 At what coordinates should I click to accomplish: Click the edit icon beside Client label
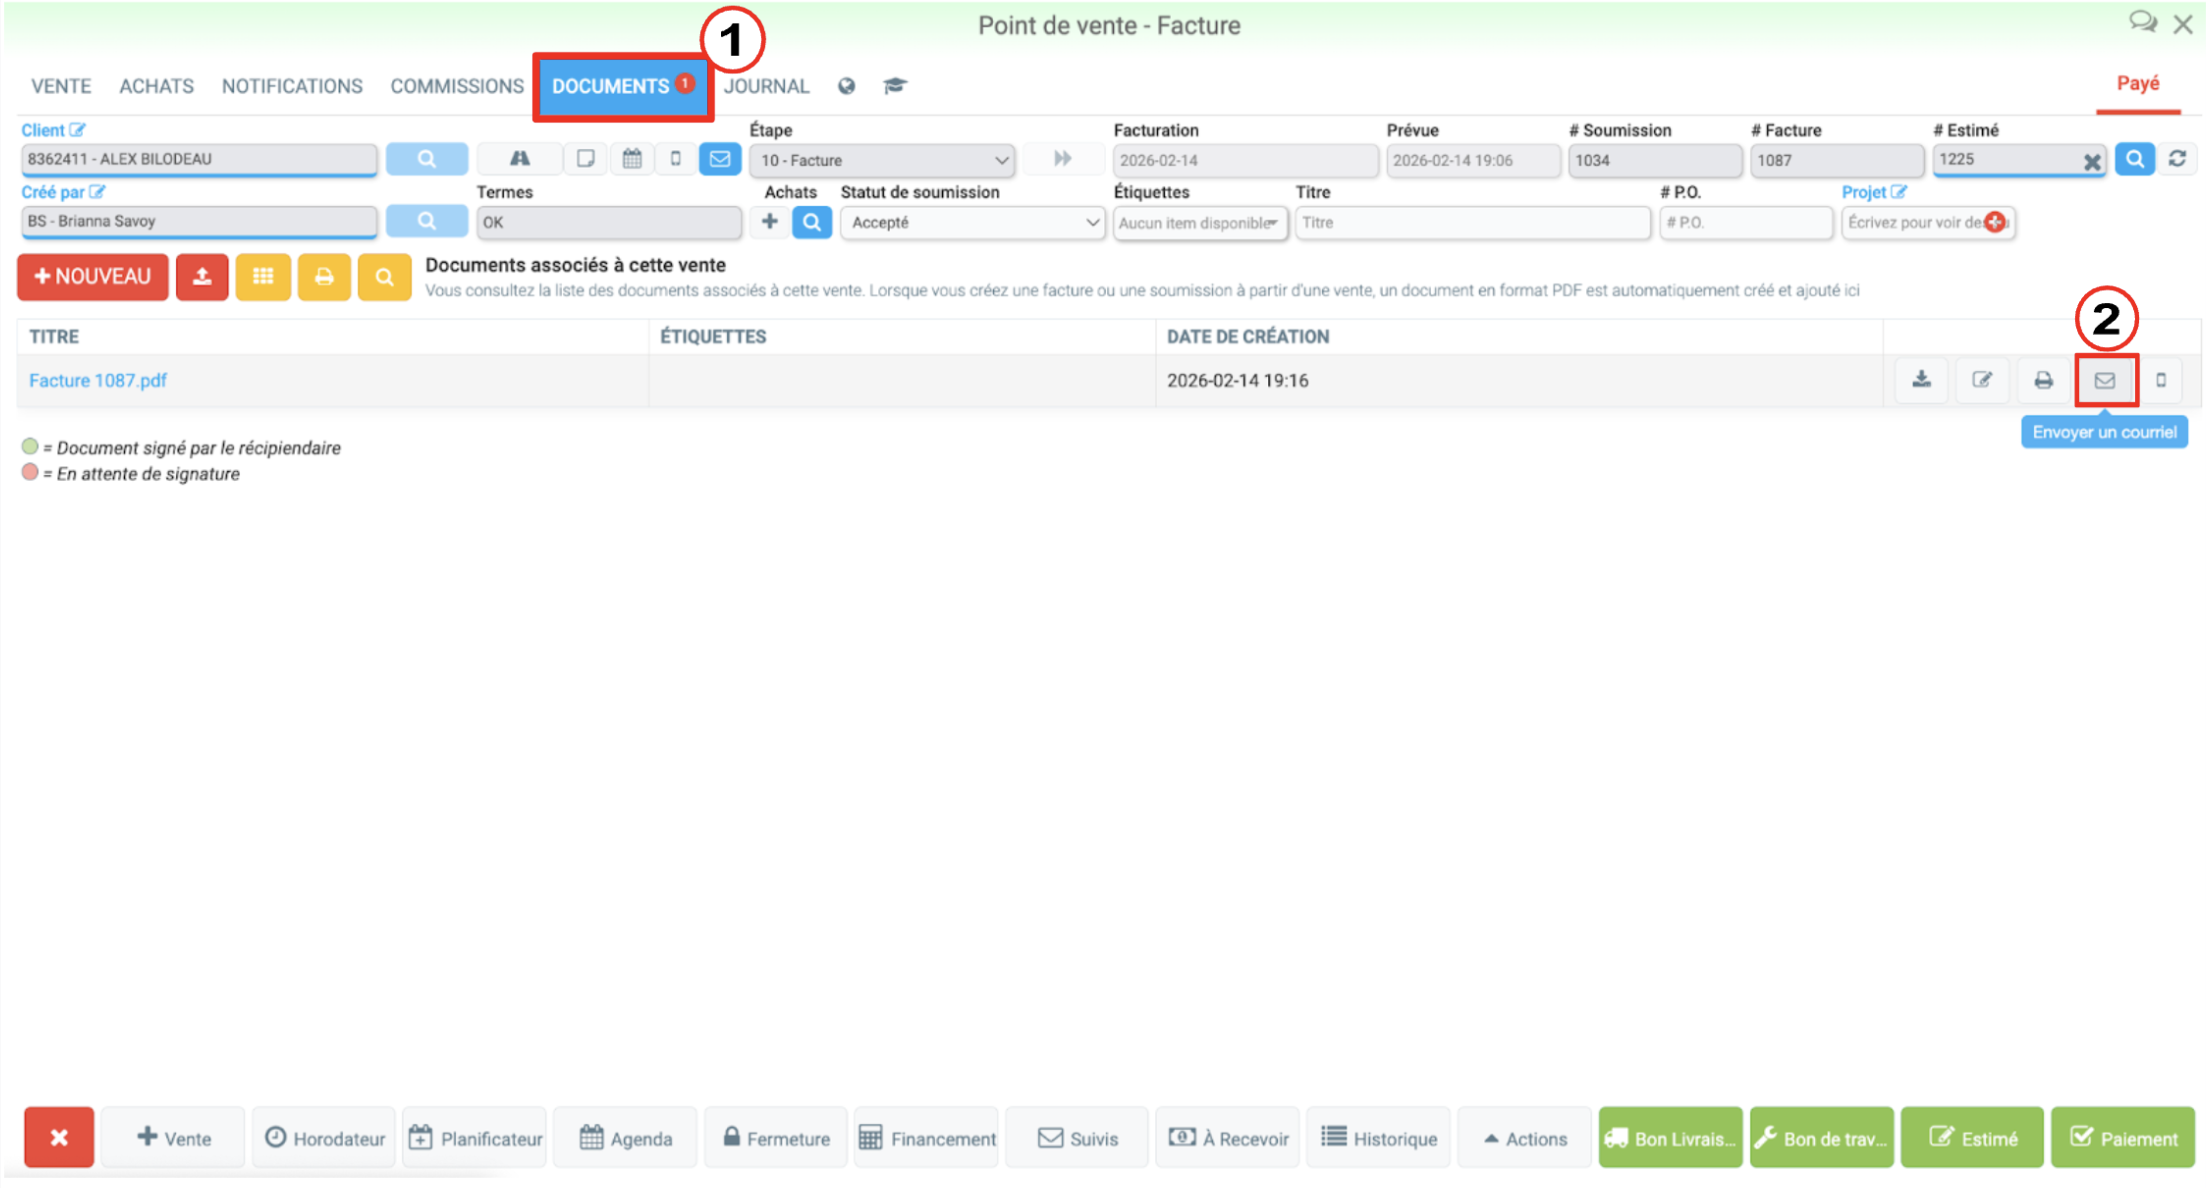click(x=78, y=130)
